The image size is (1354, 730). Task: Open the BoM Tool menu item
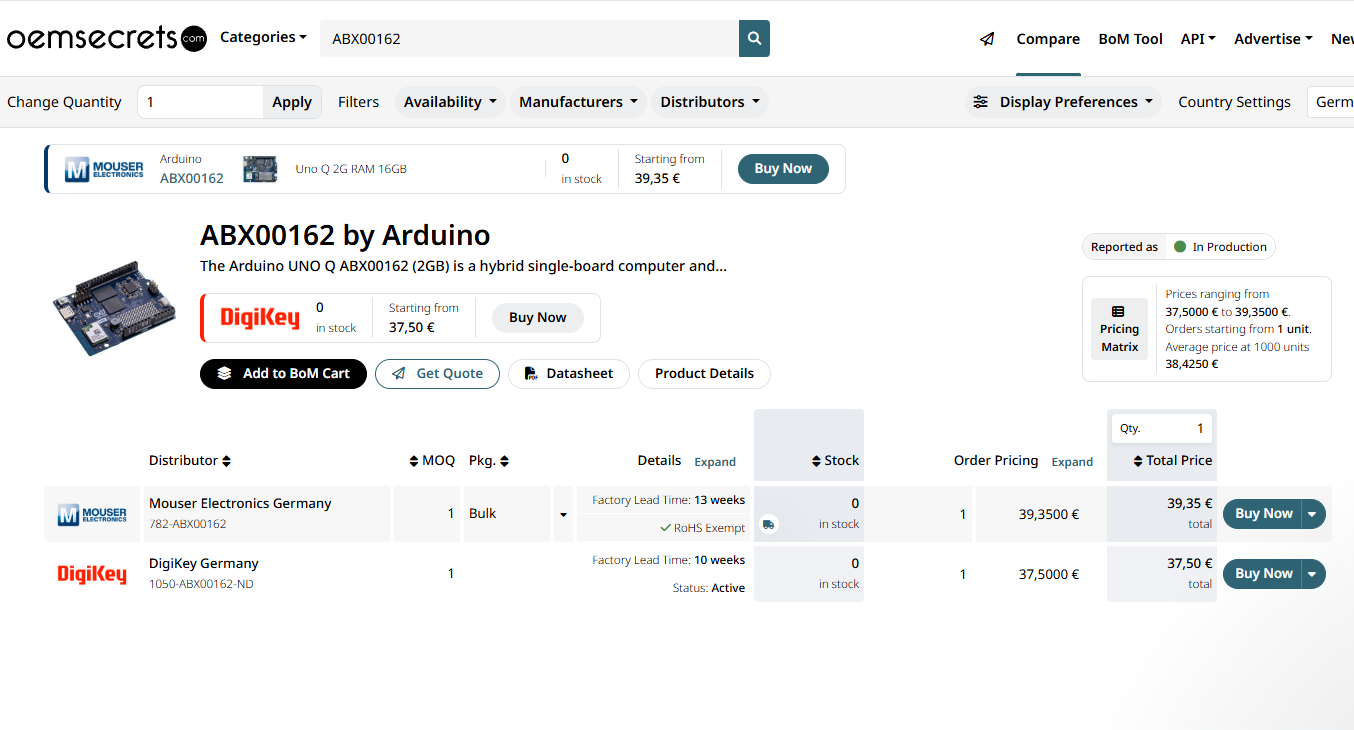pos(1130,39)
